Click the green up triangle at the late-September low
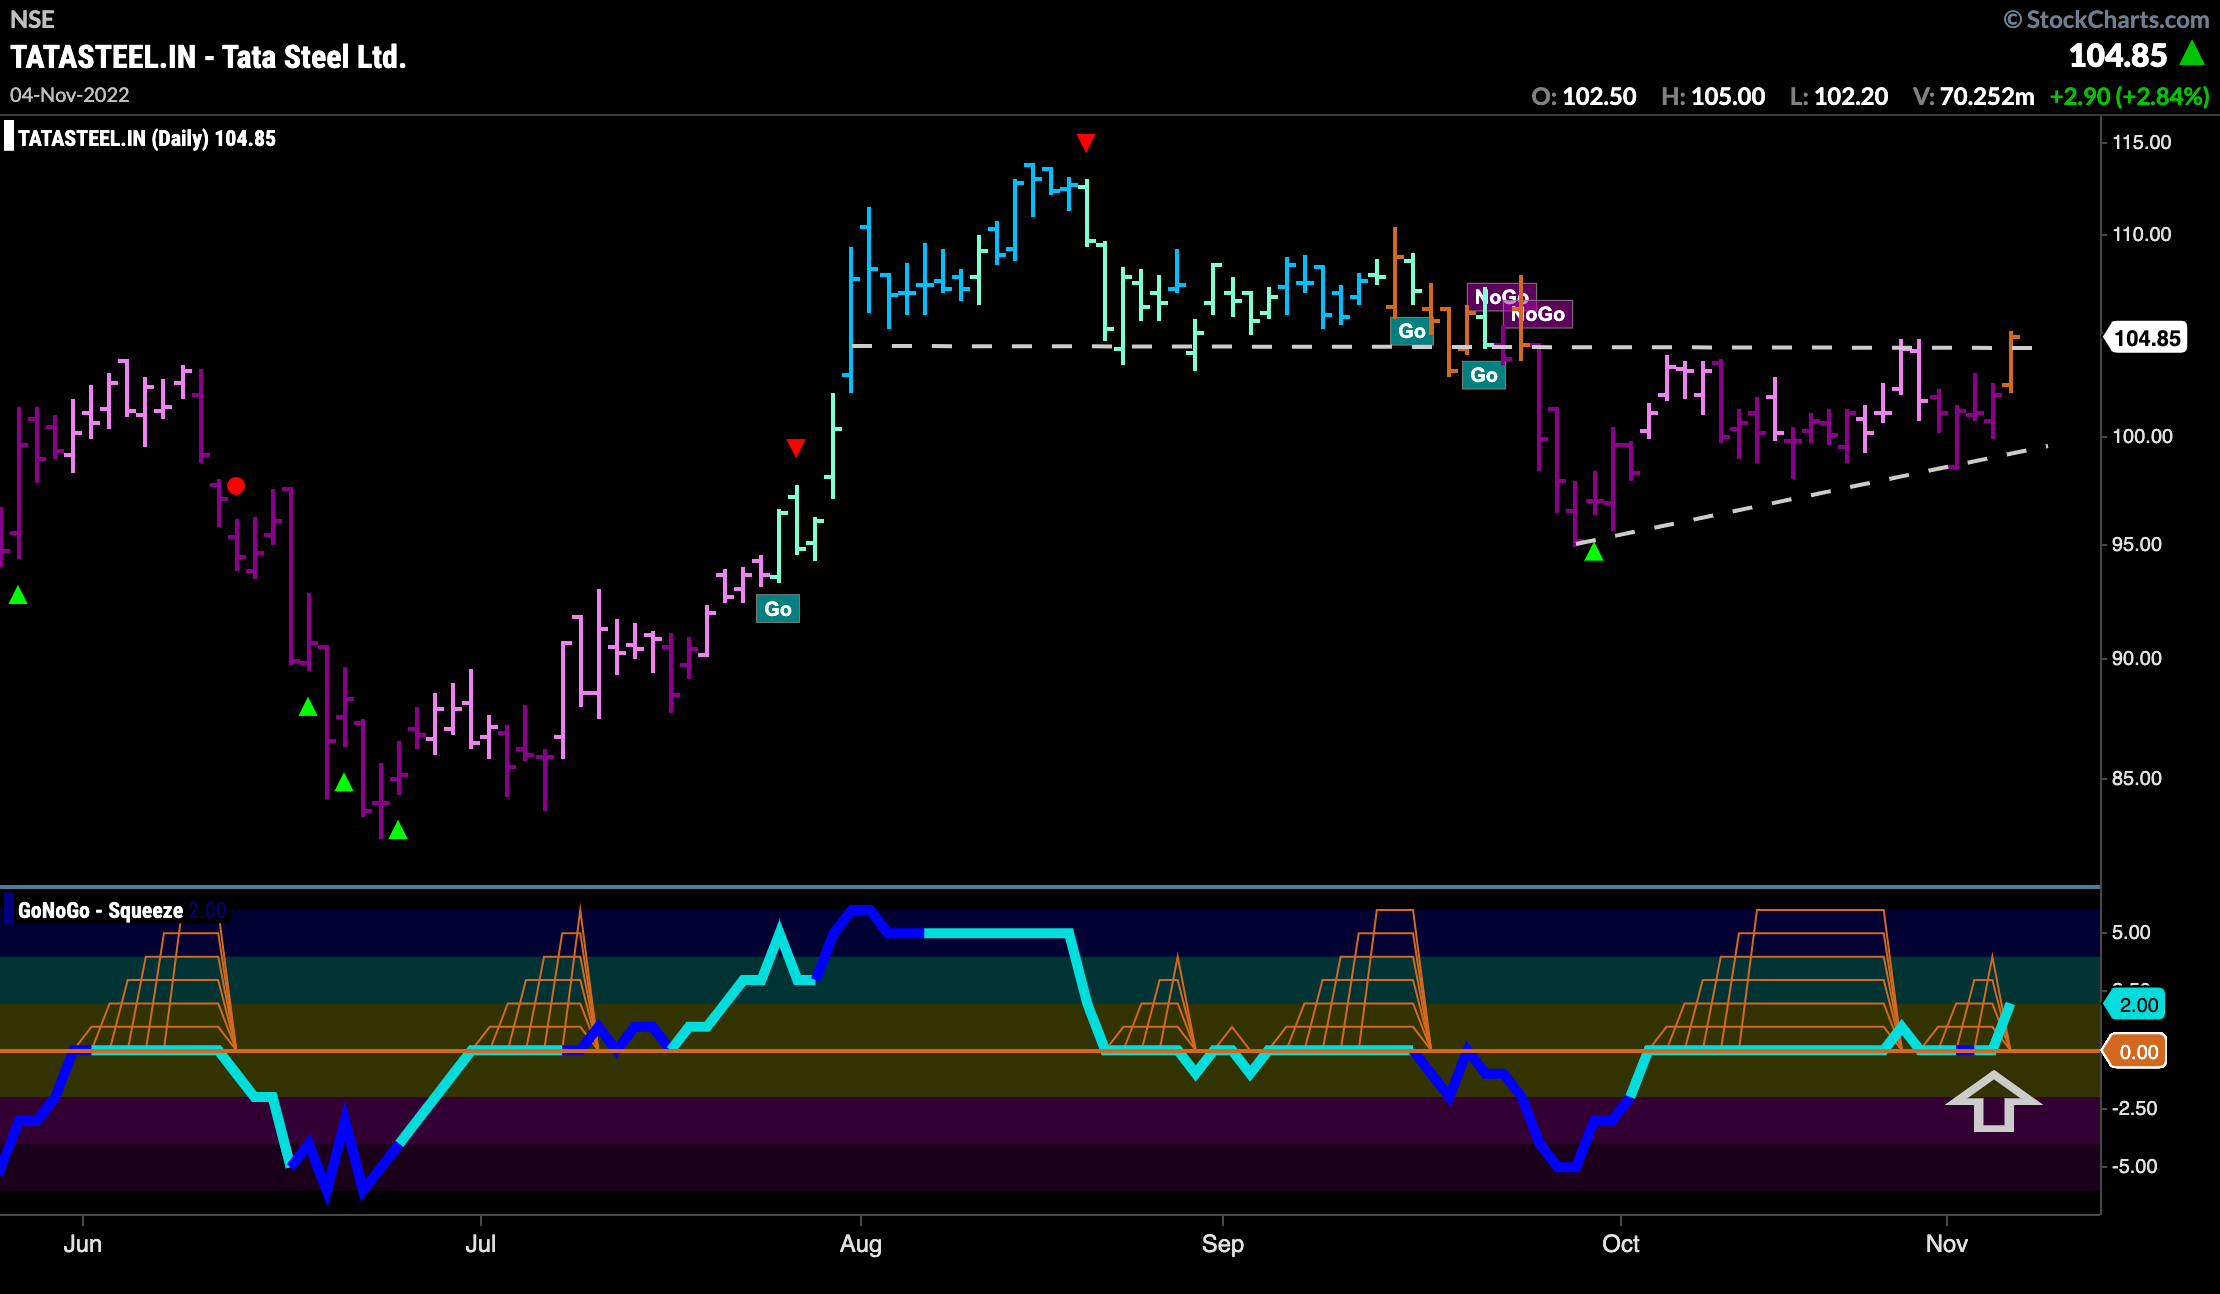The width and height of the screenshot is (2220, 1294). pos(1594,552)
